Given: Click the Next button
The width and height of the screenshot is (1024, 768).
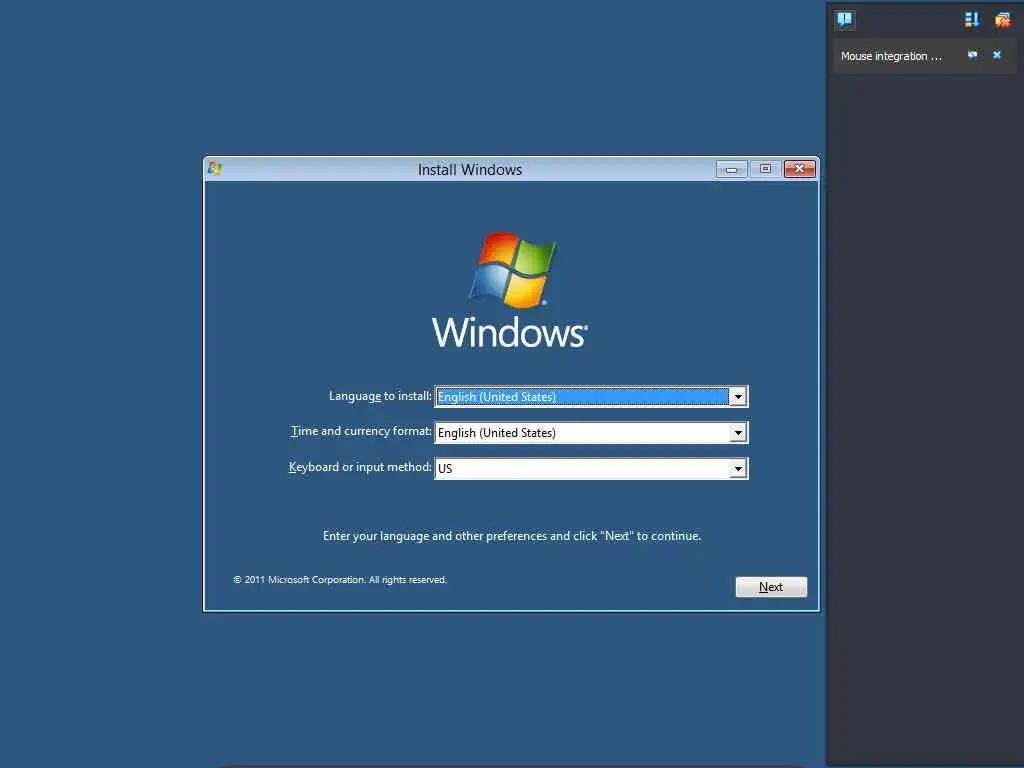Looking at the screenshot, I should pyautogui.click(x=771, y=586).
